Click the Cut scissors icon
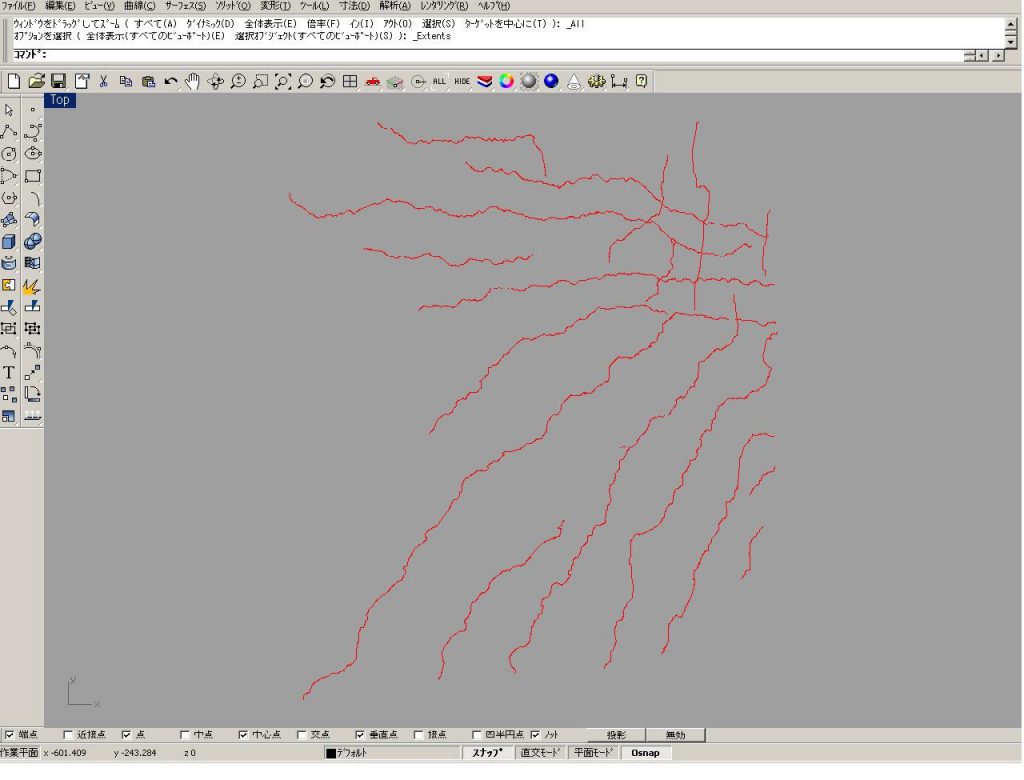The image size is (1024, 780). [103, 81]
